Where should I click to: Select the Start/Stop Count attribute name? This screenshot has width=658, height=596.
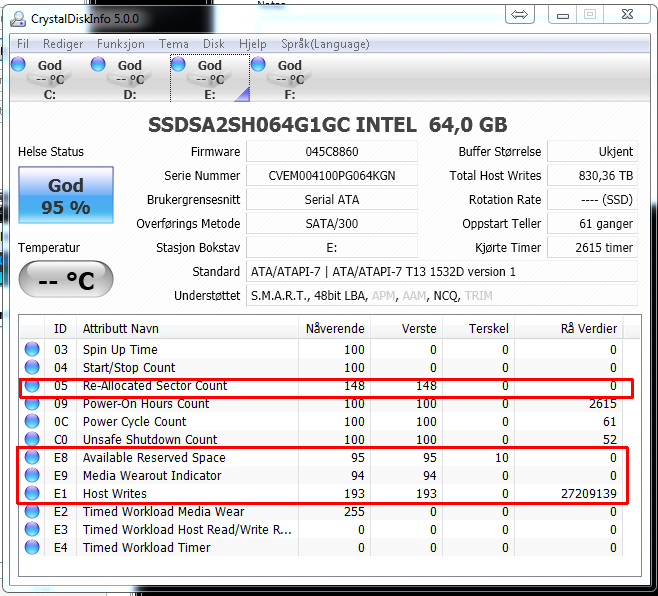[129, 367]
